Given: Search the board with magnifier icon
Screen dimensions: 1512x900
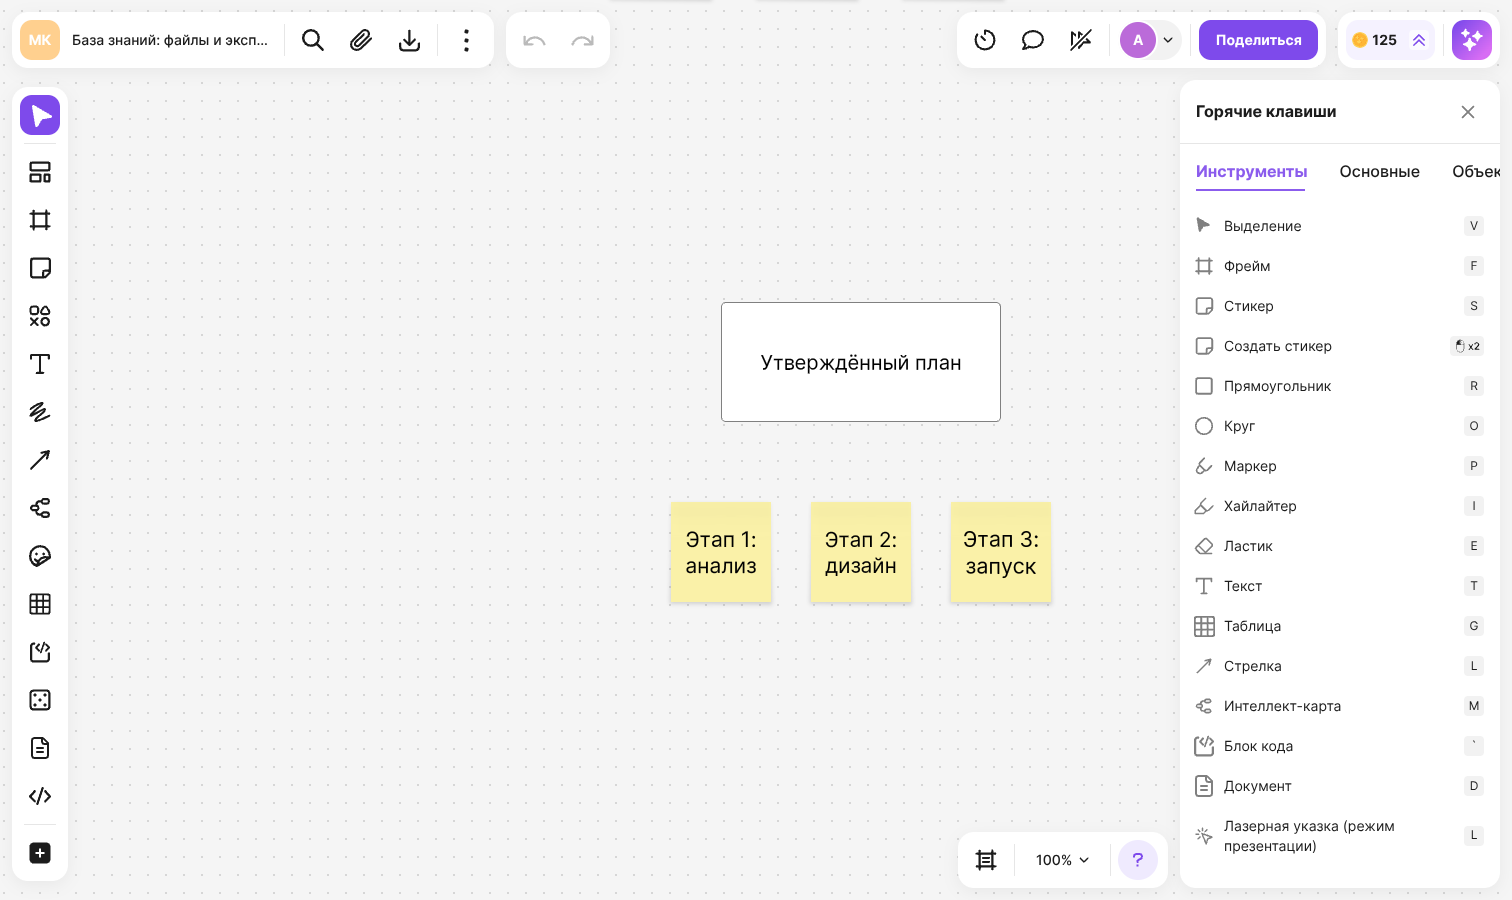Looking at the screenshot, I should [313, 40].
